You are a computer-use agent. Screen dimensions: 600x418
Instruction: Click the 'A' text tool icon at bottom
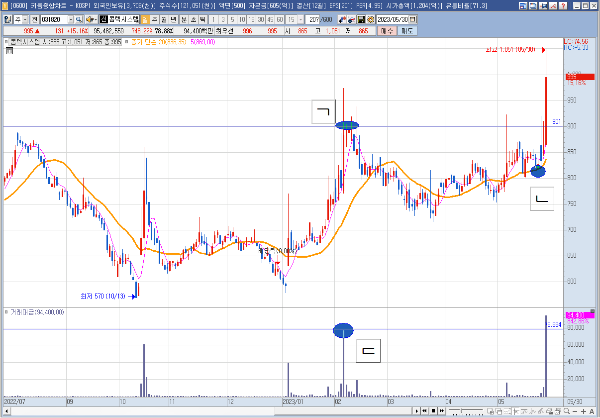tap(592, 411)
